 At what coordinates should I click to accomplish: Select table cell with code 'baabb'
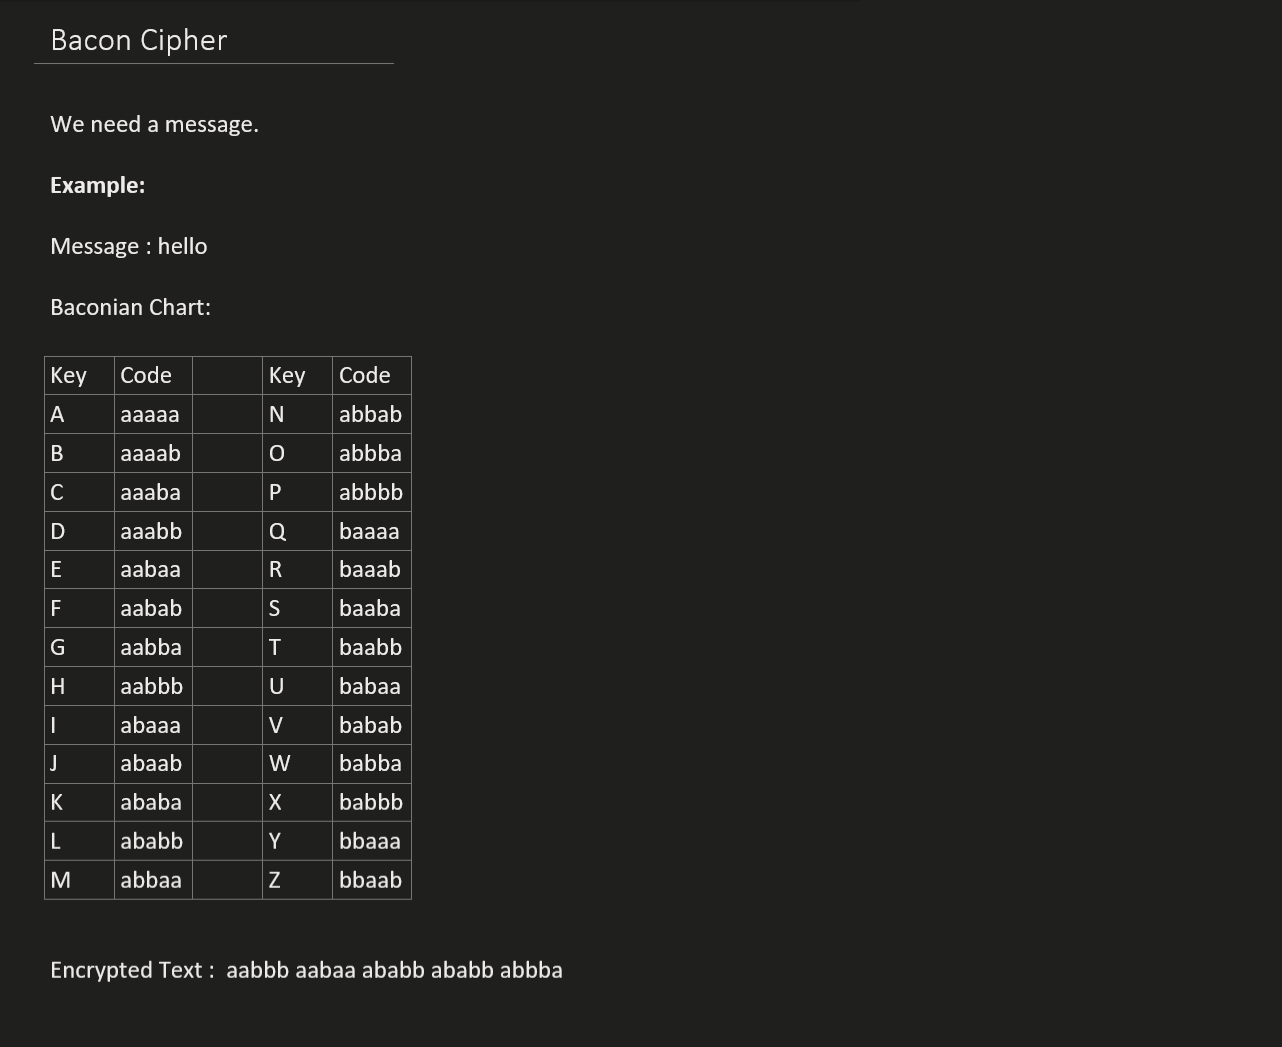click(372, 647)
